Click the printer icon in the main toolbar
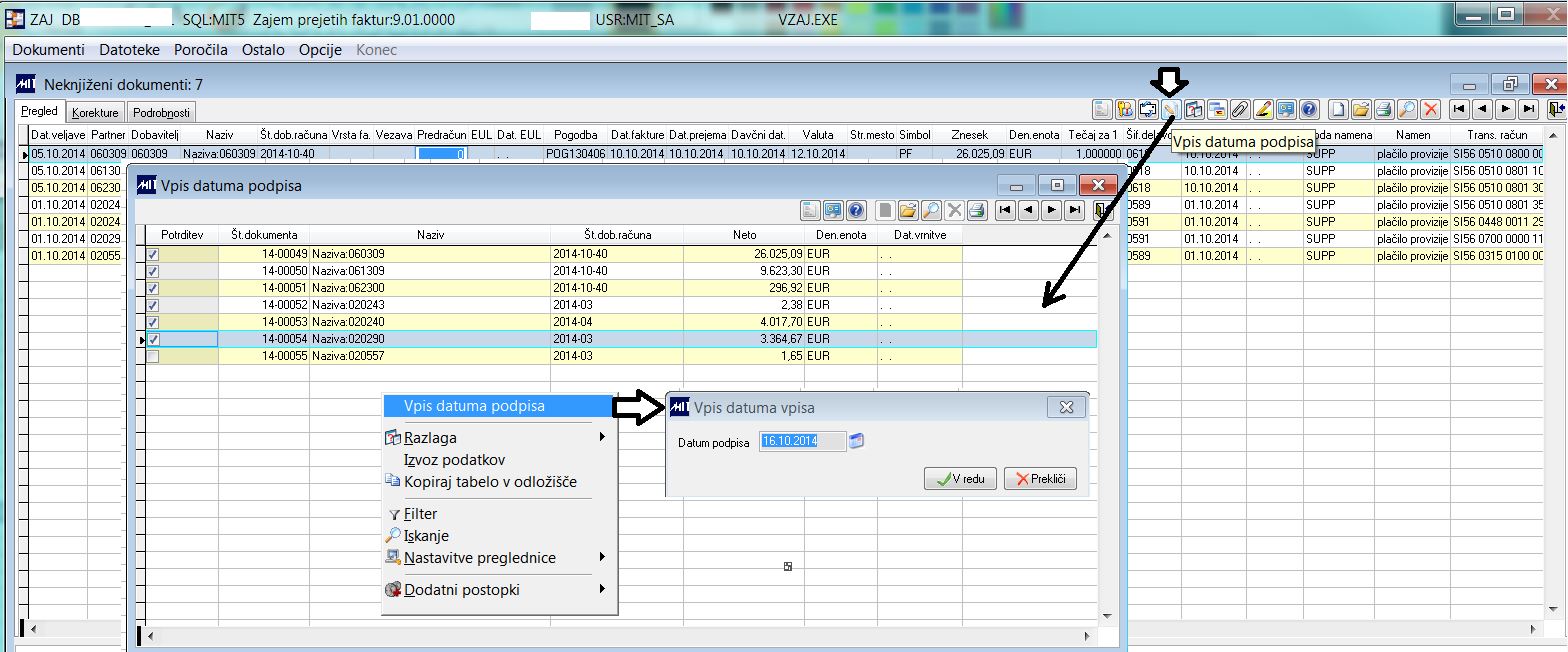Viewport: 1568px width, 652px height. coord(1384,109)
